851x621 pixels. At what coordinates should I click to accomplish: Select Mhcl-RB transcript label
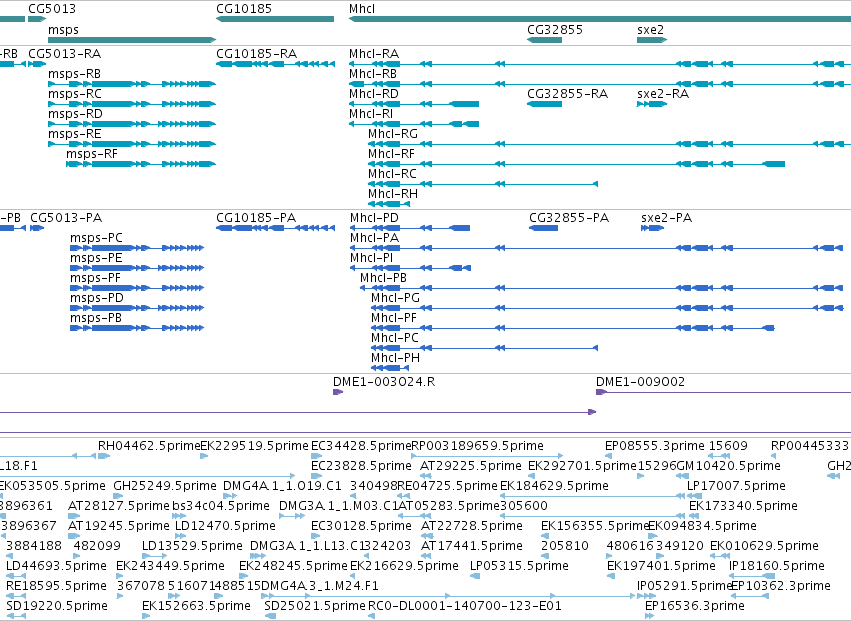[373, 74]
